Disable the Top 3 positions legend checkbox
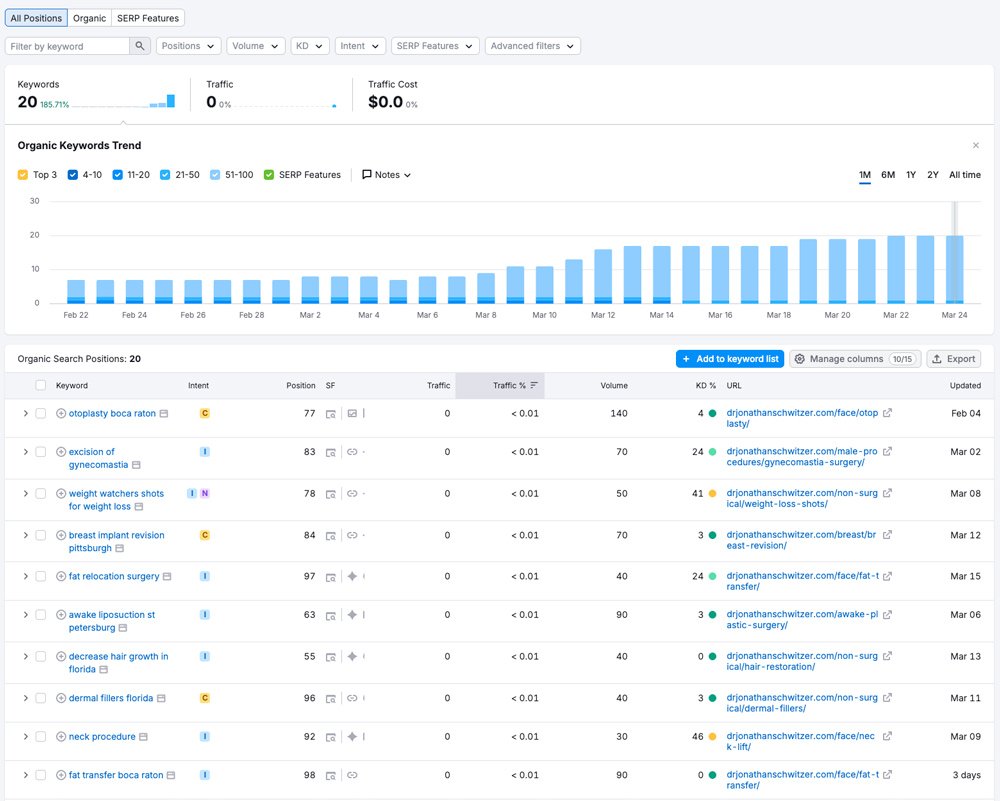This screenshot has width=1000, height=801. point(24,174)
